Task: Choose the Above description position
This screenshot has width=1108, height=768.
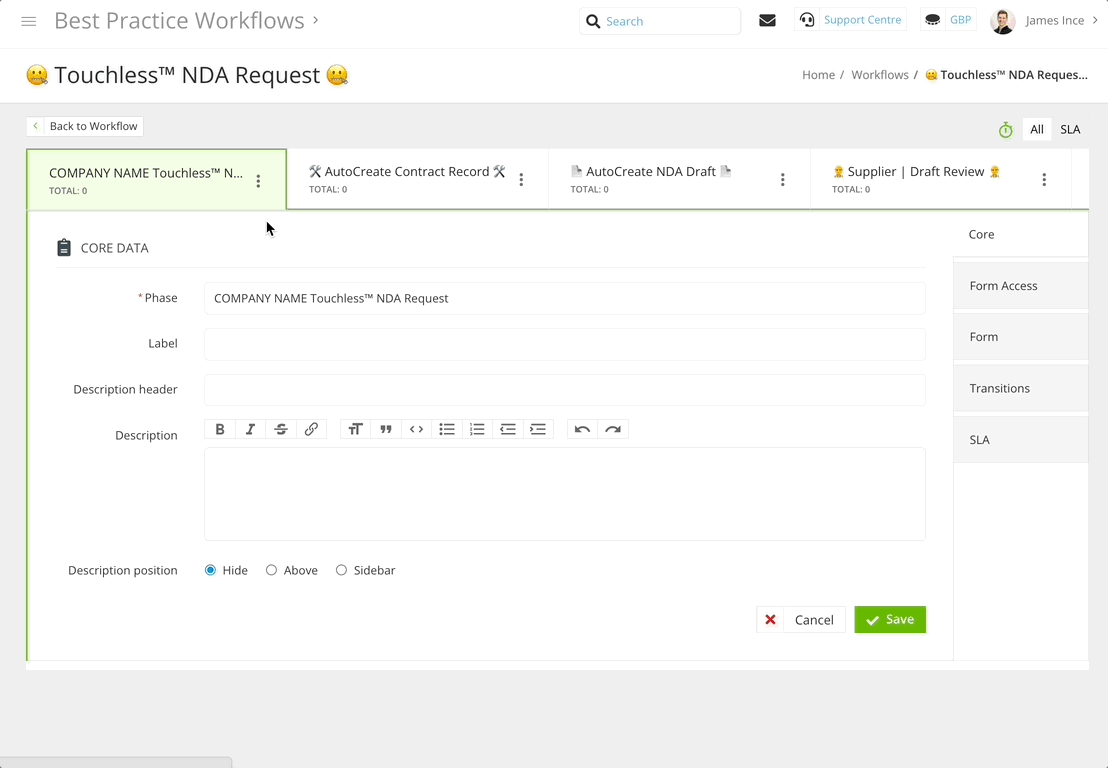Action: 271,569
